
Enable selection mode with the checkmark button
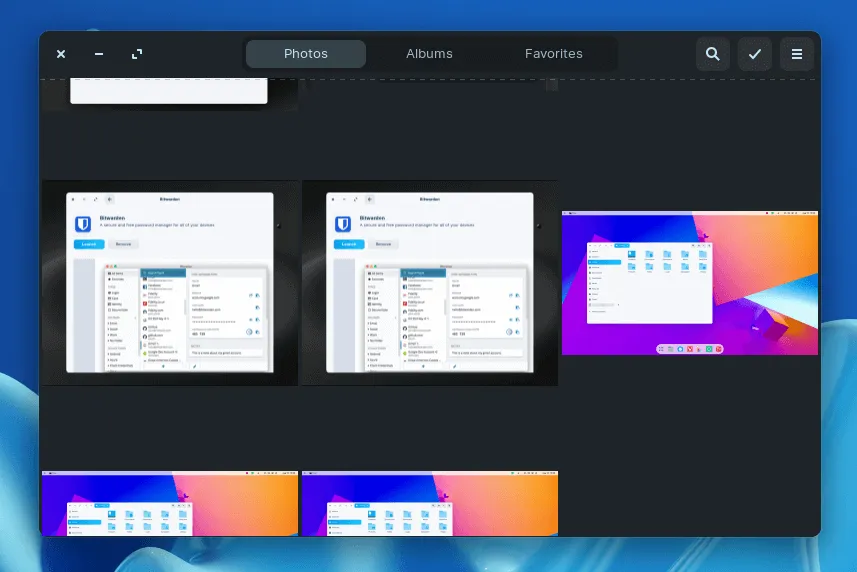pos(754,54)
